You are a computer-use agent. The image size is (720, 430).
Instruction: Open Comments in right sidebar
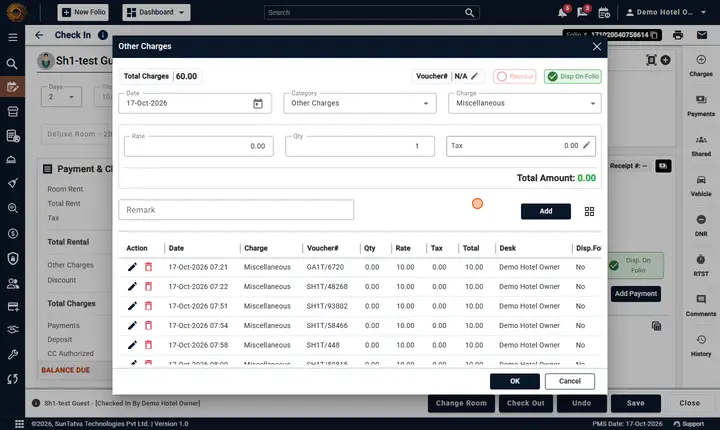[x=701, y=306]
